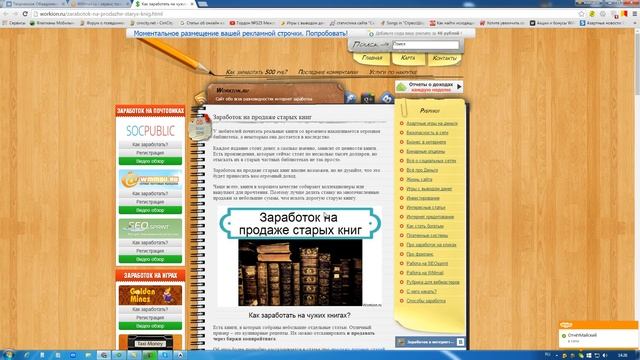This screenshot has width=640, height=360.
Task: Open rubric 'Работа на WMmail'
Action: point(425,273)
